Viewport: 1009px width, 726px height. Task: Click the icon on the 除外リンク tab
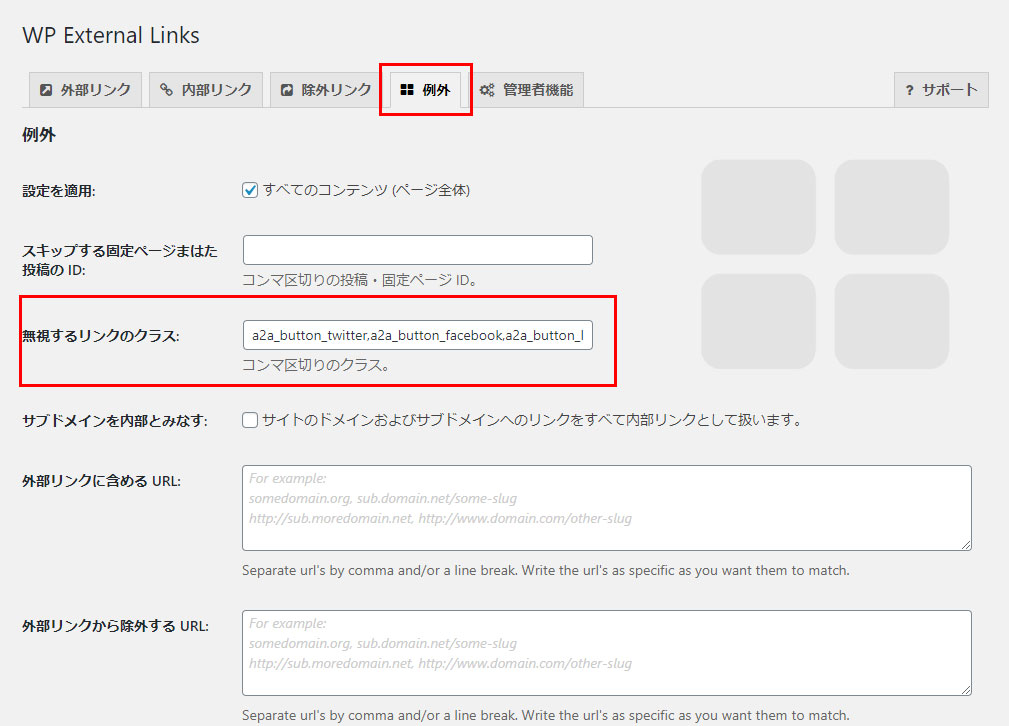287,90
